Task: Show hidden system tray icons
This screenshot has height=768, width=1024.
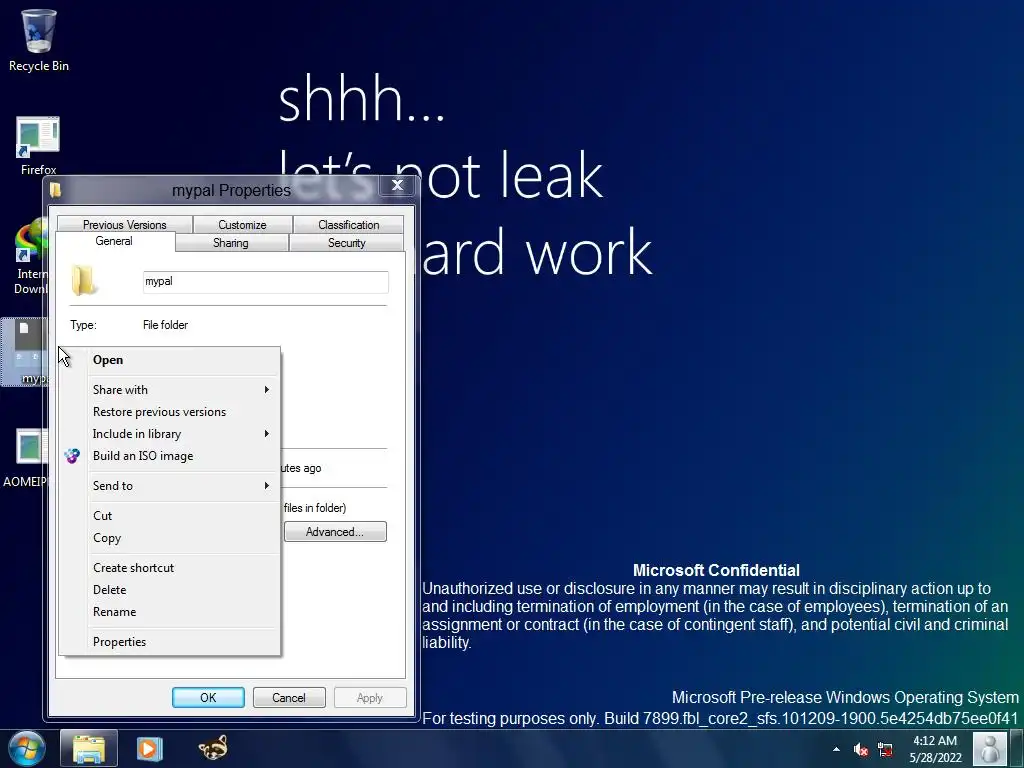Action: point(836,749)
